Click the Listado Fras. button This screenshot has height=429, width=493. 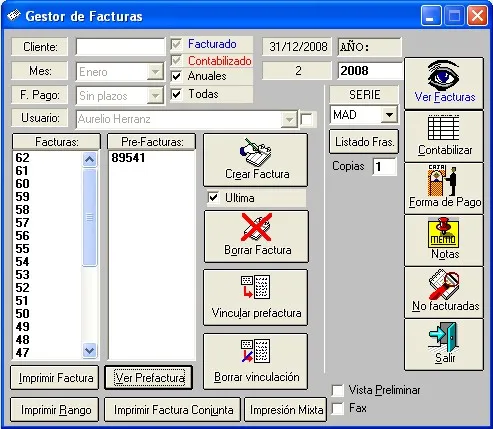(x=364, y=142)
